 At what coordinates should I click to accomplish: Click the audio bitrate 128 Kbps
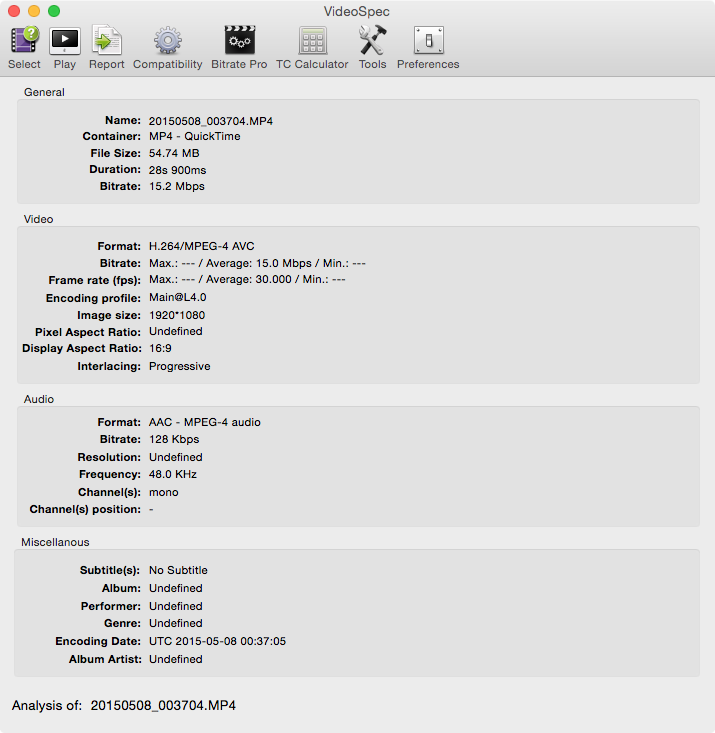coord(174,439)
